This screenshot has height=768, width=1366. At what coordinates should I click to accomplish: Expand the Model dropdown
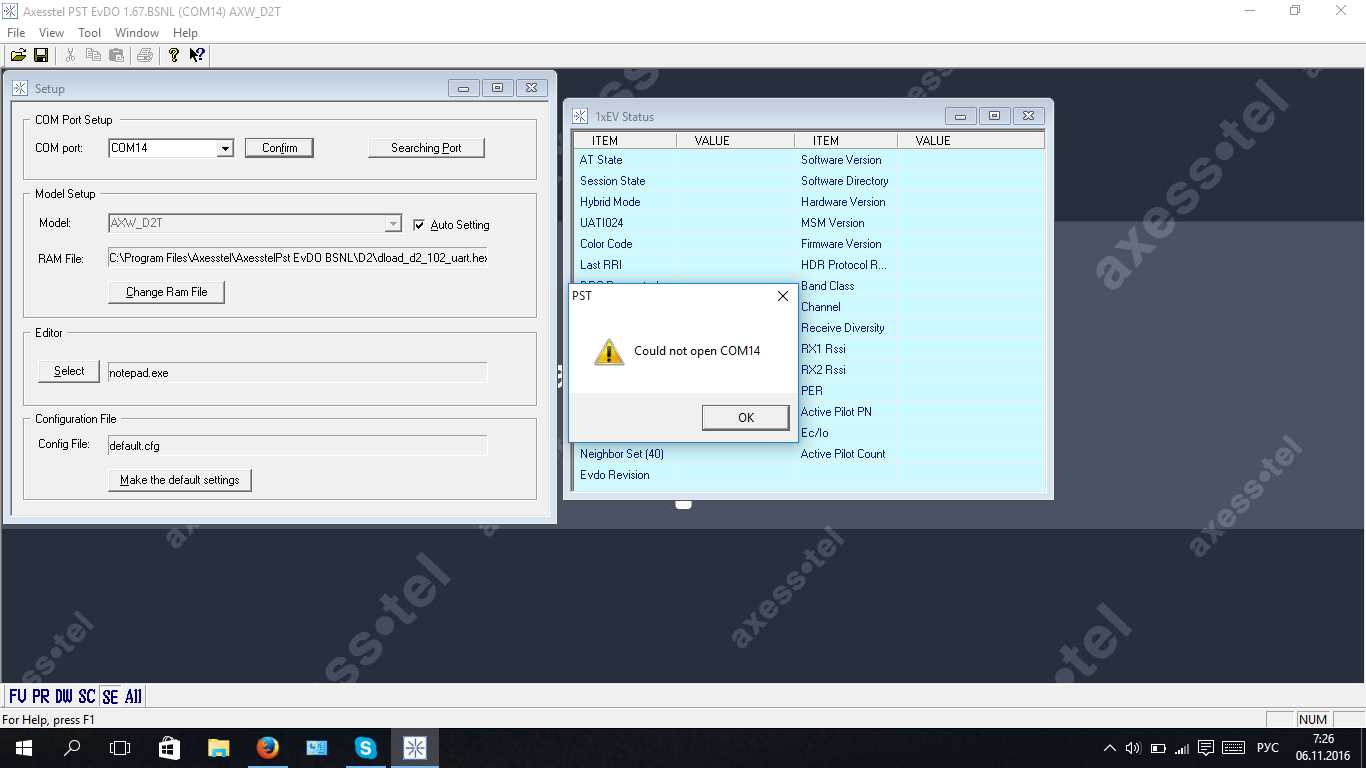click(x=393, y=224)
